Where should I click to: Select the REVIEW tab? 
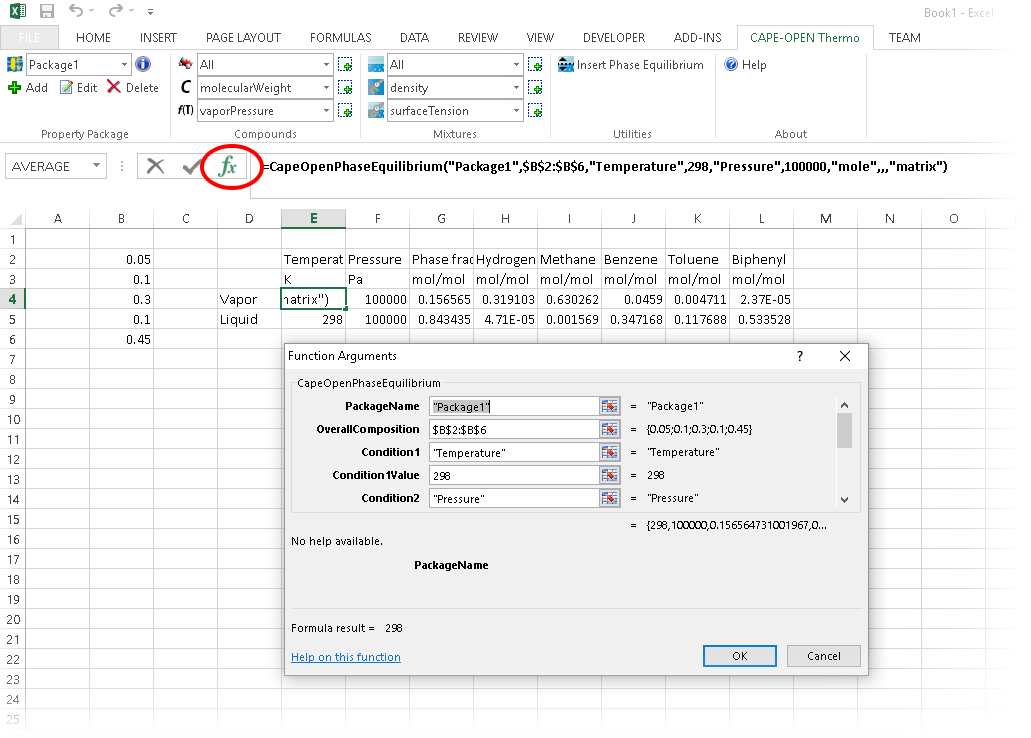[x=478, y=37]
